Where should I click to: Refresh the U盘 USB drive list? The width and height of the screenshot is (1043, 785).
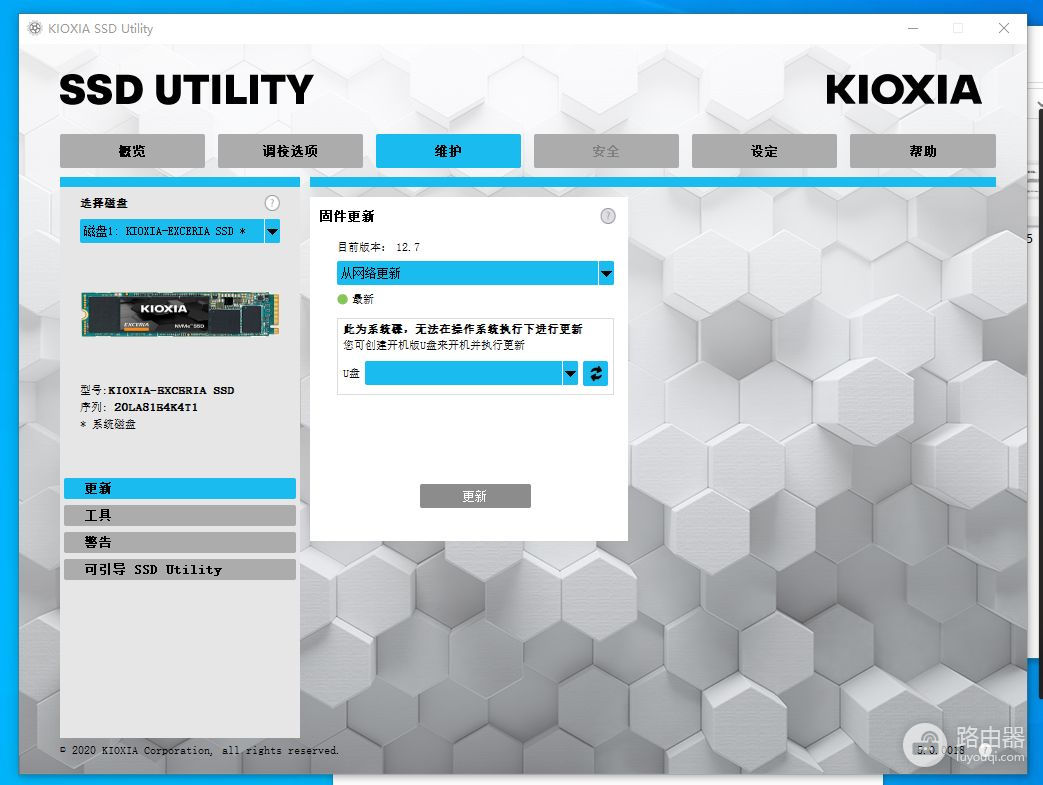tap(596, 373)
